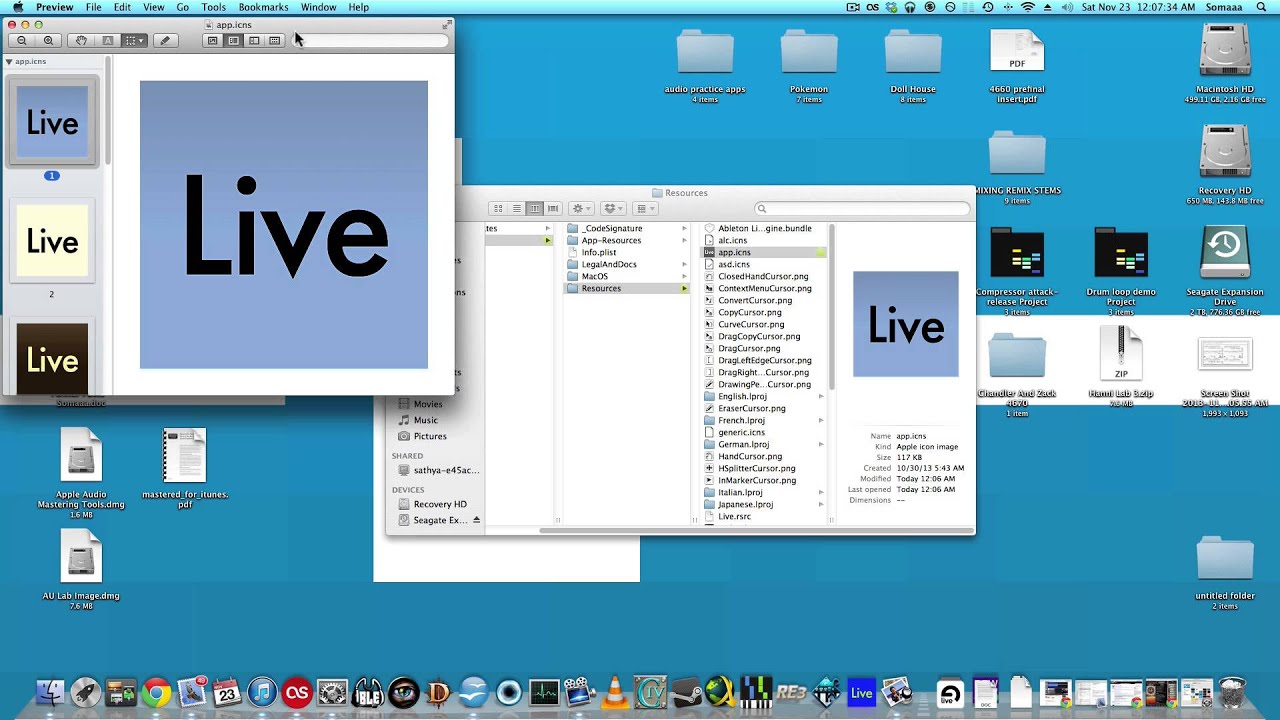
Task: Click the zoom in button in Preview toolbar
Action: point(48,41)
